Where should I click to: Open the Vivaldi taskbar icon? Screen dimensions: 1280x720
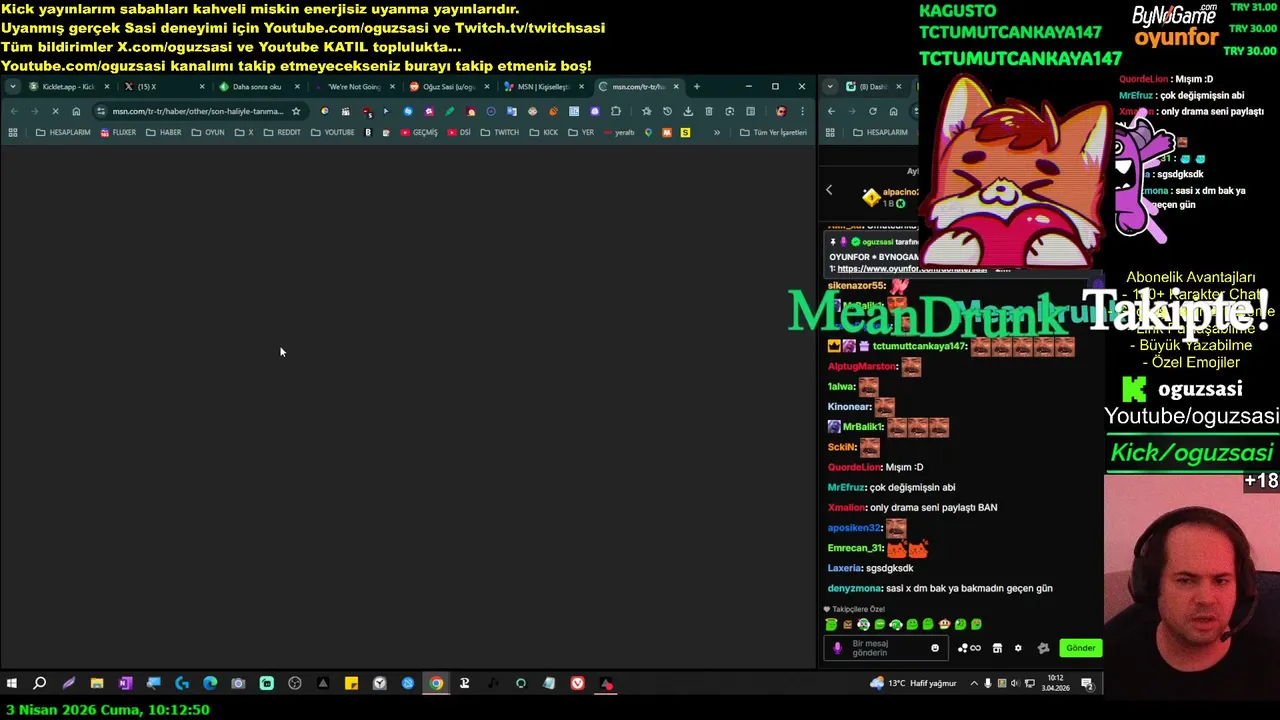click(x=578, y=684)
